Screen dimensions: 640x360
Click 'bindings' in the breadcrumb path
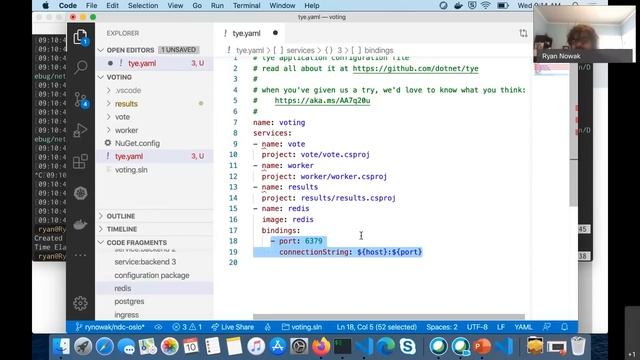[x=378, y=51]
